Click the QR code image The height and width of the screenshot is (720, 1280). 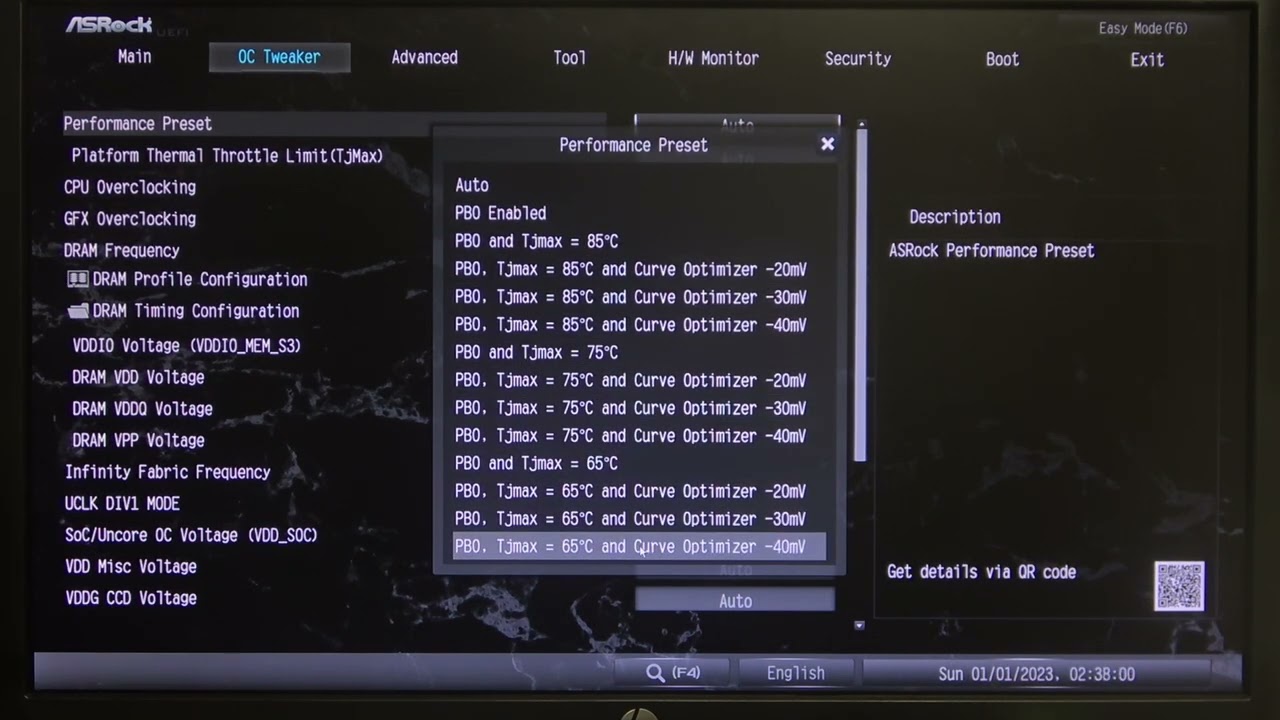click(x=1179, y=586)
